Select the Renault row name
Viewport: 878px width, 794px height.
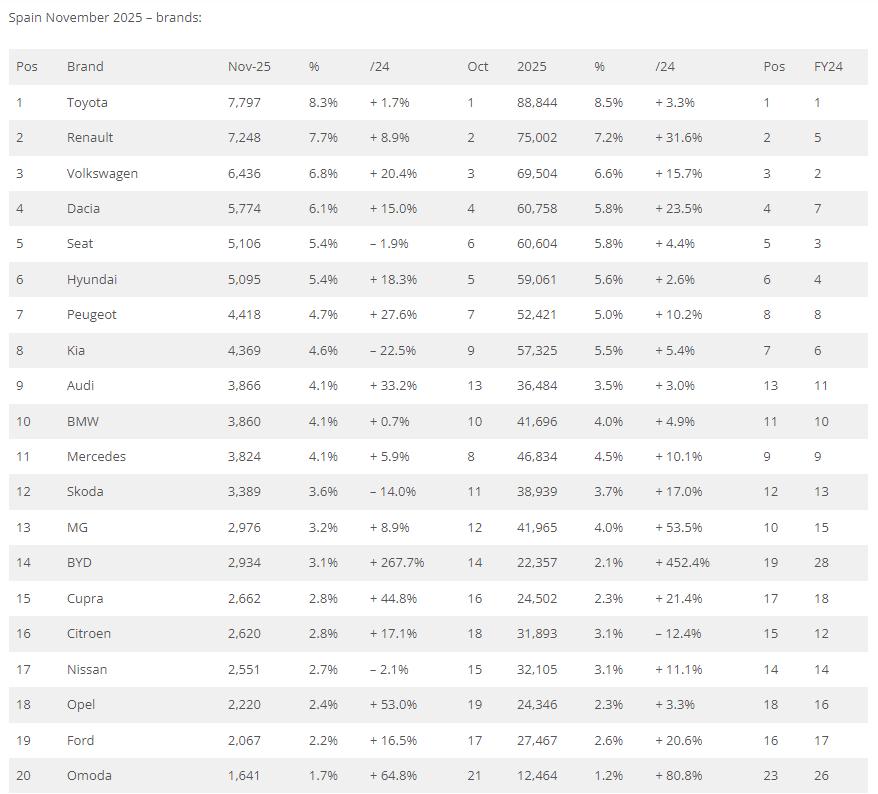click(x=90, y=138)
